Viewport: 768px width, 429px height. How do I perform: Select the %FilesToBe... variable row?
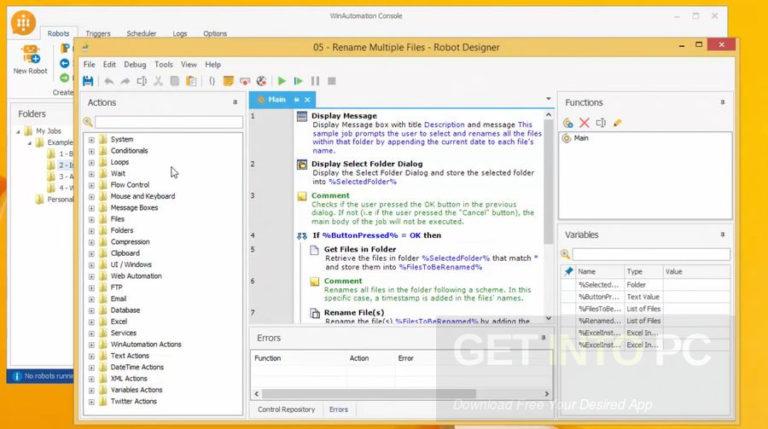point(646,309)
